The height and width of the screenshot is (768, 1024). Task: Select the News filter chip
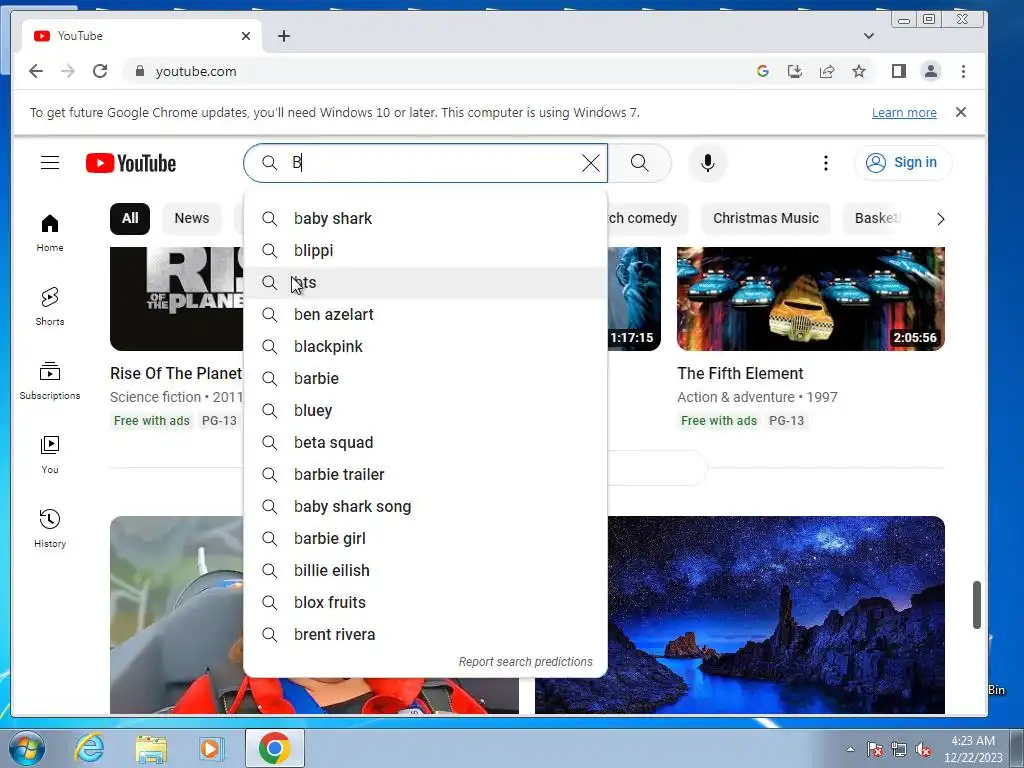192,218
